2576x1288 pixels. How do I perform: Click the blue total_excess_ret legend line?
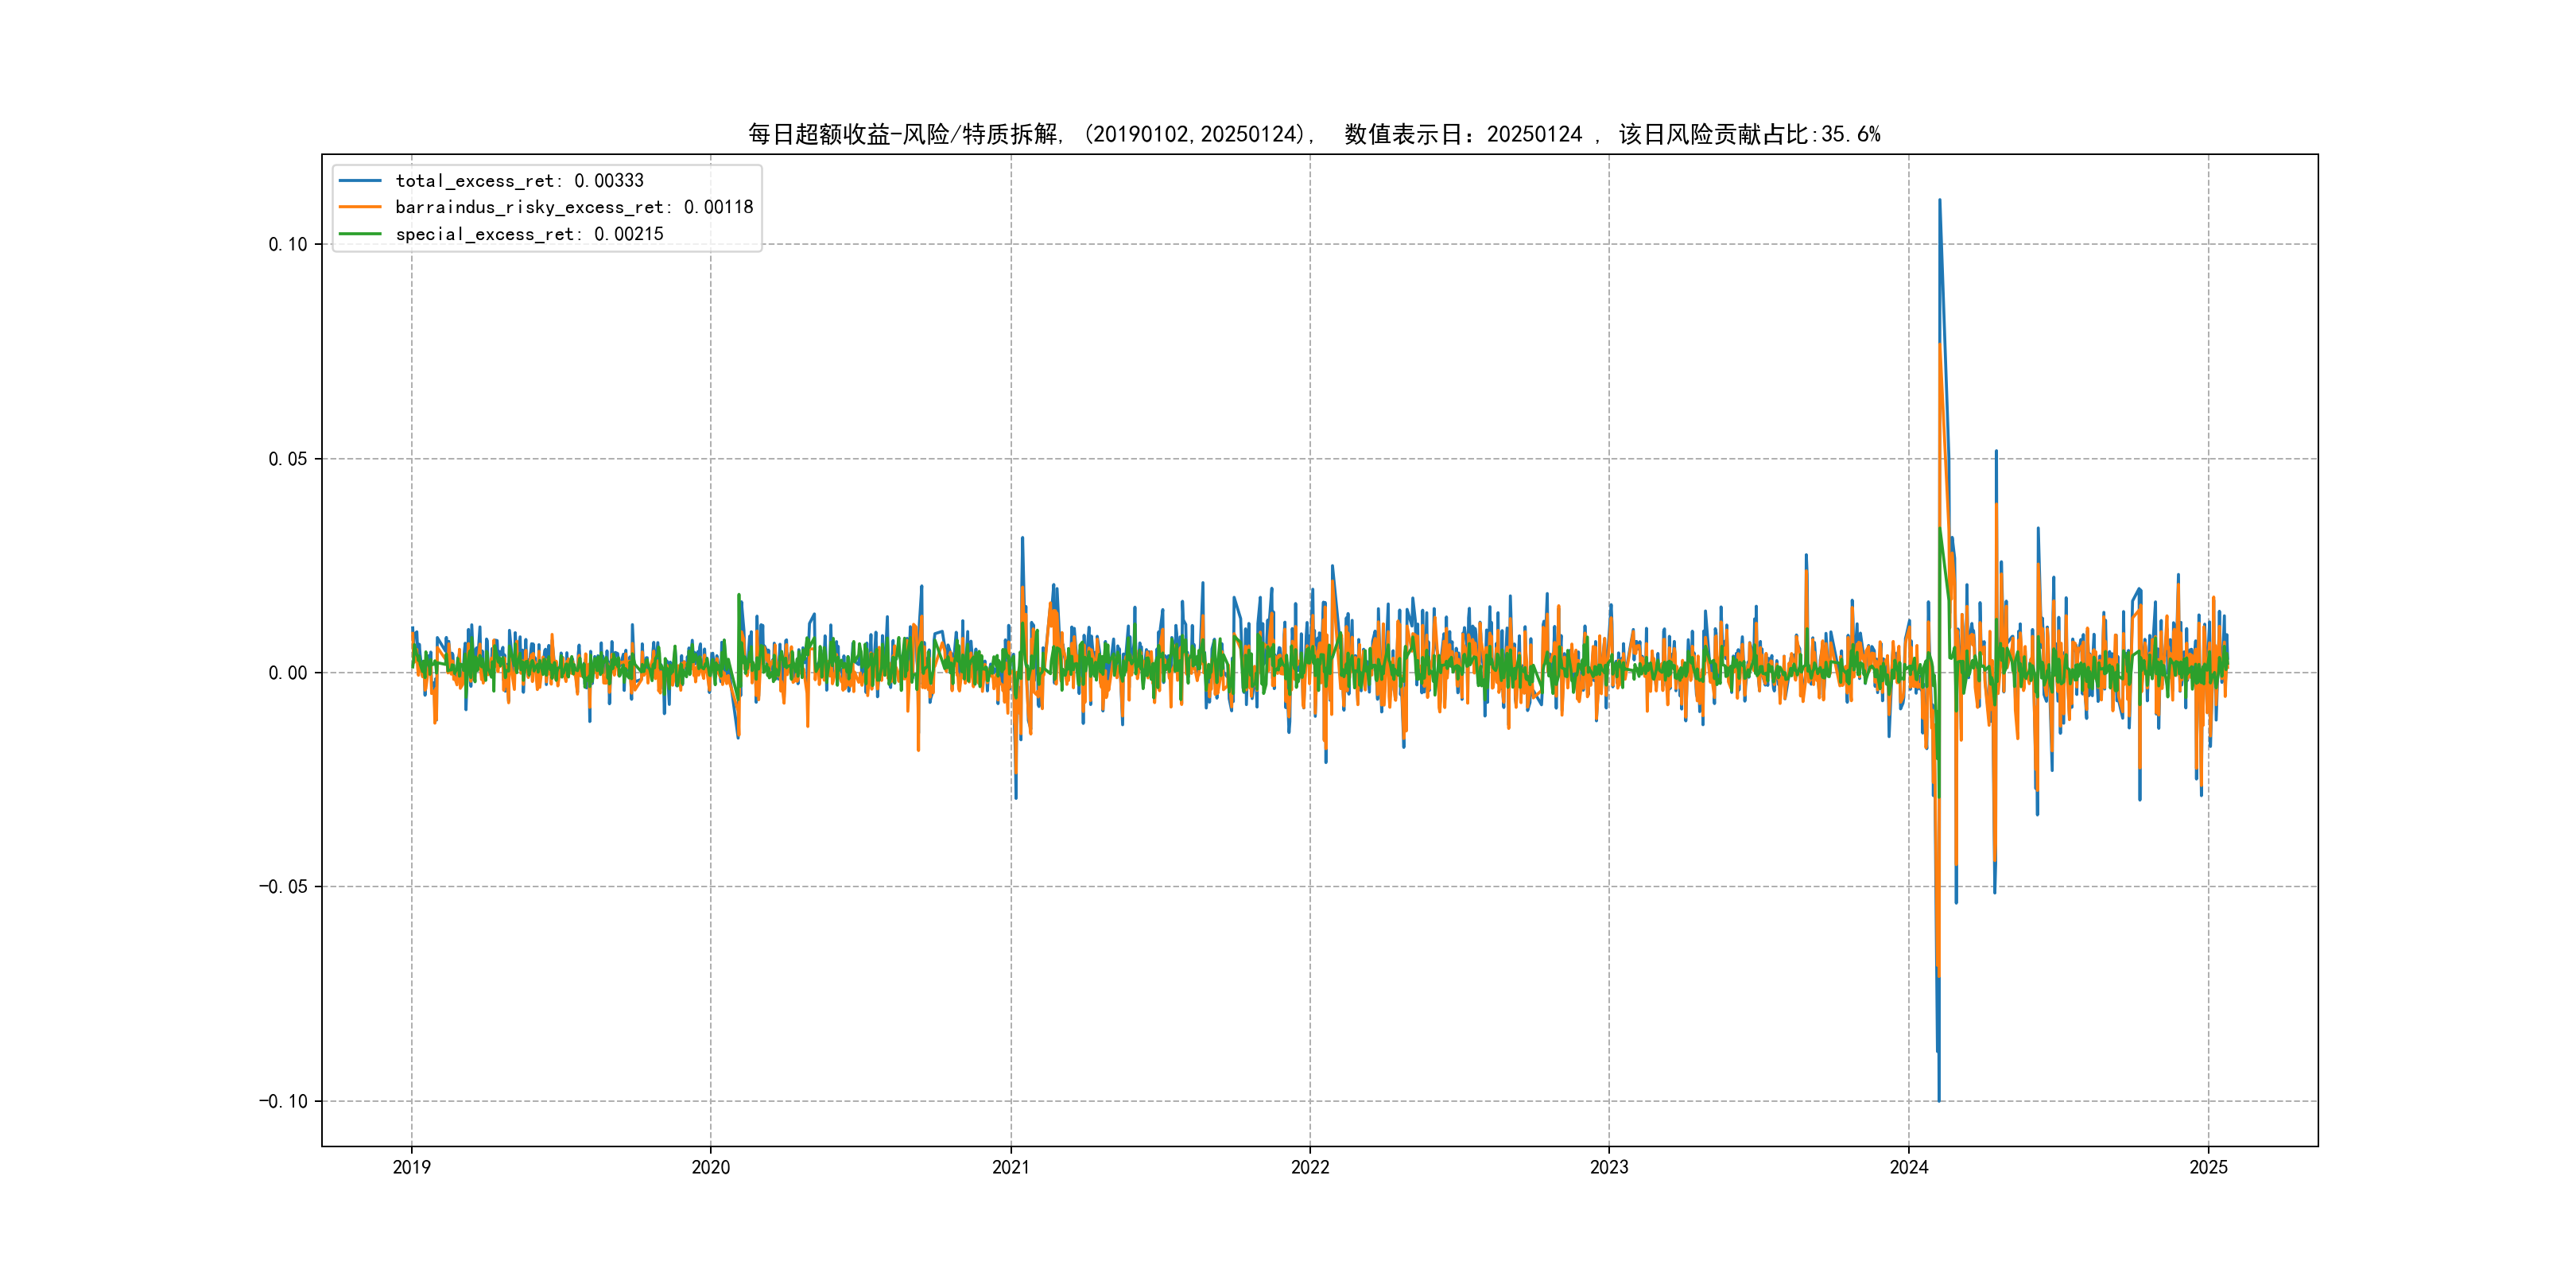tap(360, 181)
